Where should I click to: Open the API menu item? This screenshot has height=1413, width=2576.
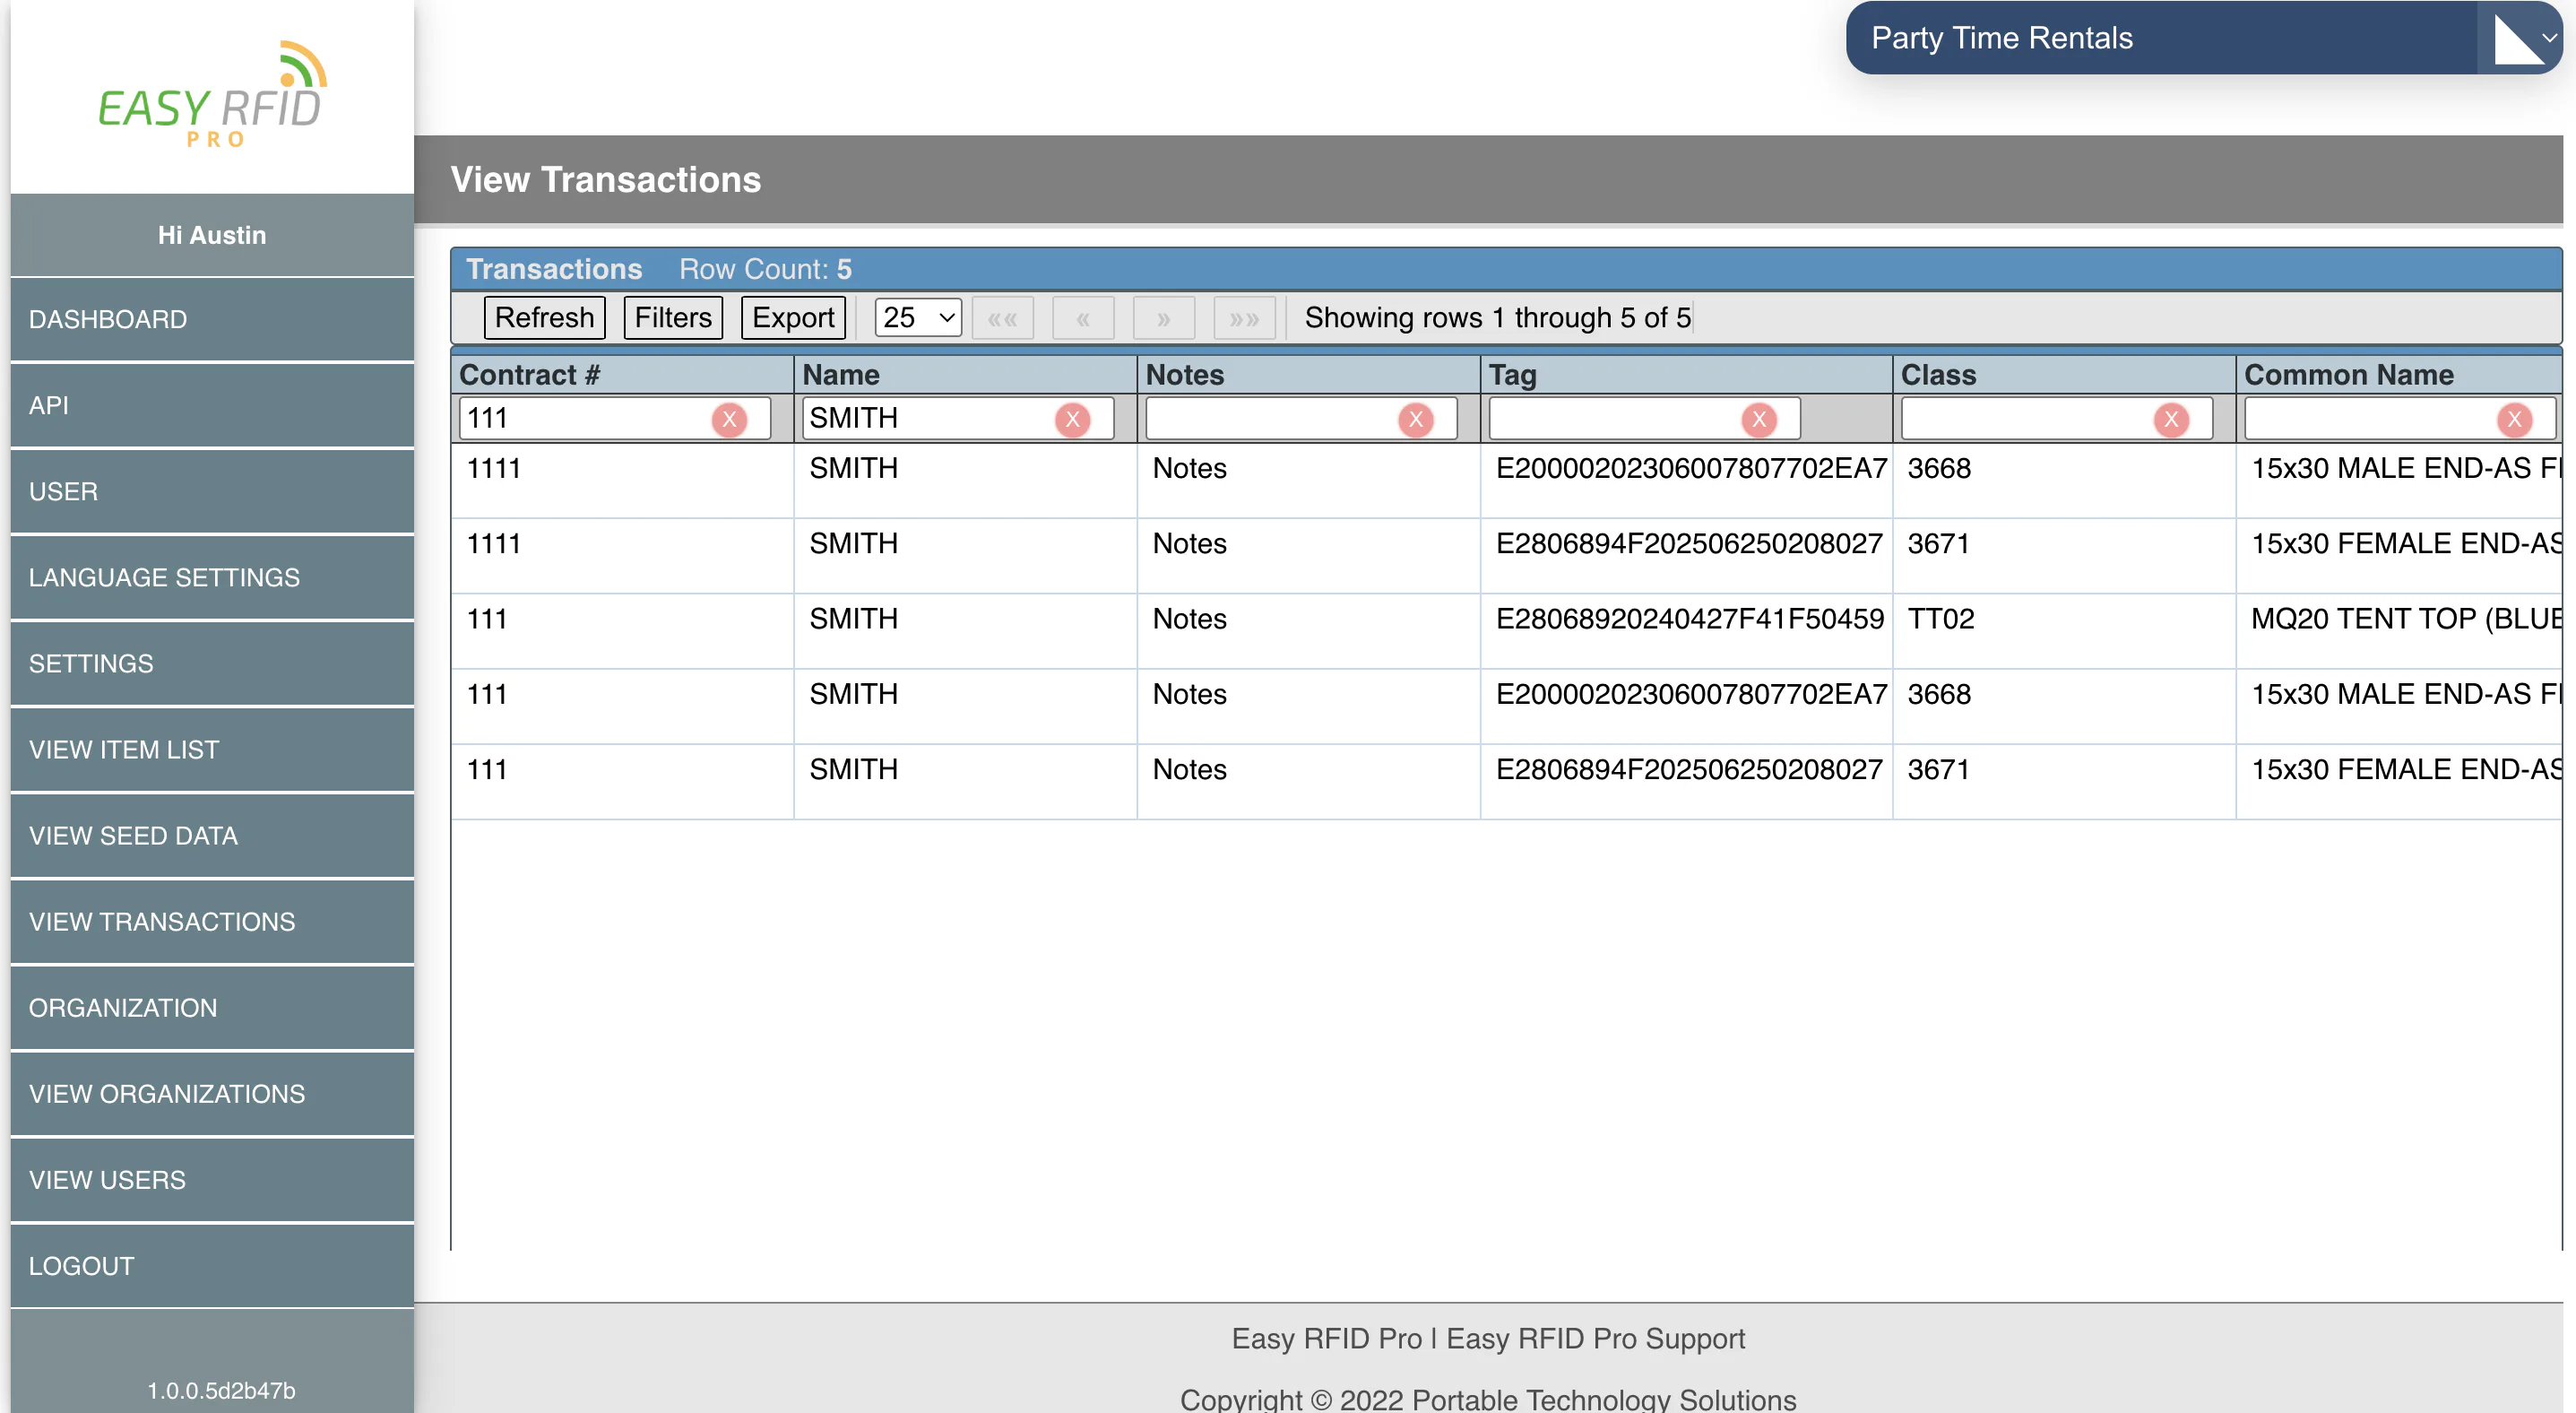[x=212, y=405]
